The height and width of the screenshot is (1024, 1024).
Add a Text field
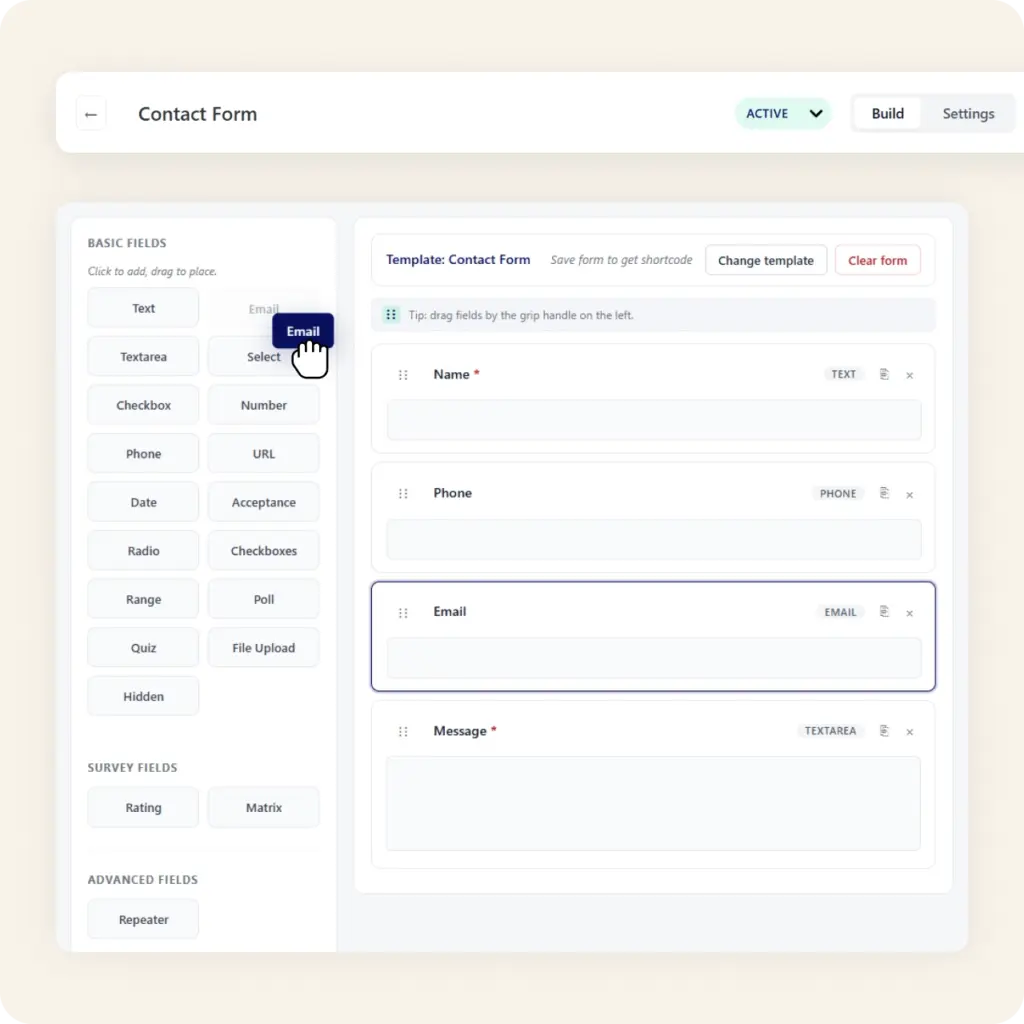tap(143, 308)
